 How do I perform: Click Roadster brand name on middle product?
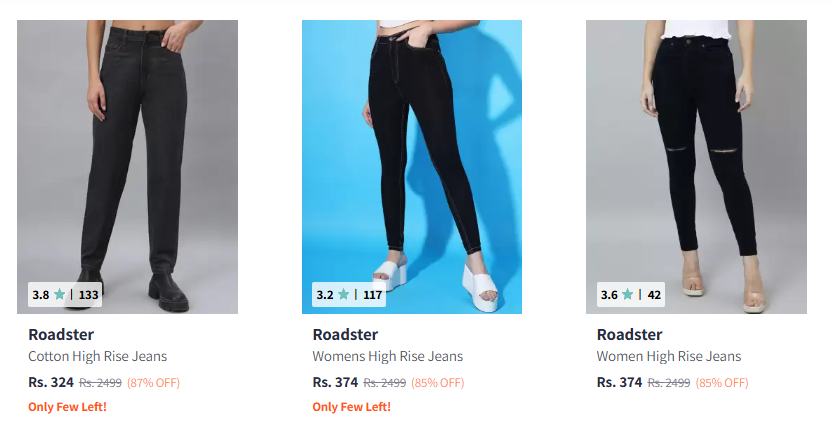[345, 334]
